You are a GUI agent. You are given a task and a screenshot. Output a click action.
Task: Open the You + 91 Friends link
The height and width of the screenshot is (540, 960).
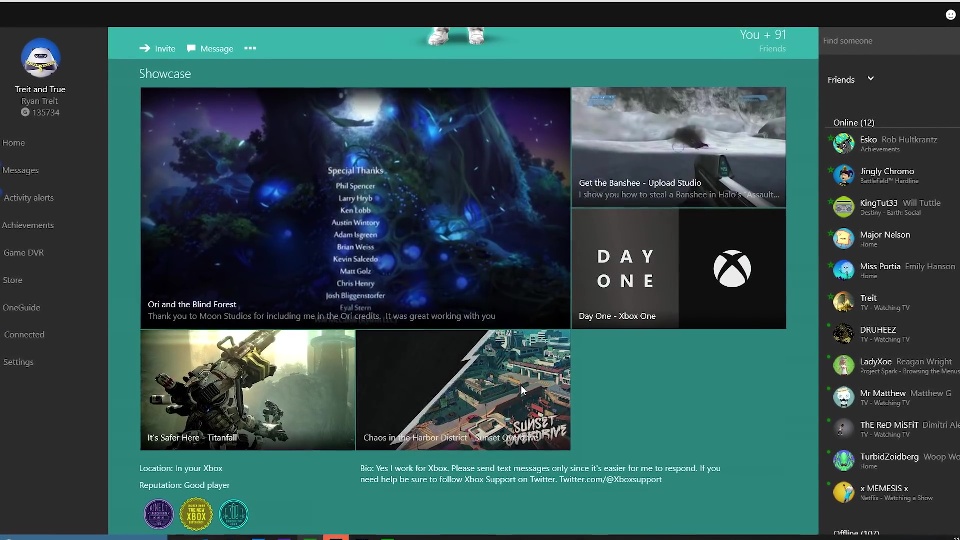click(x=762, y=40)
